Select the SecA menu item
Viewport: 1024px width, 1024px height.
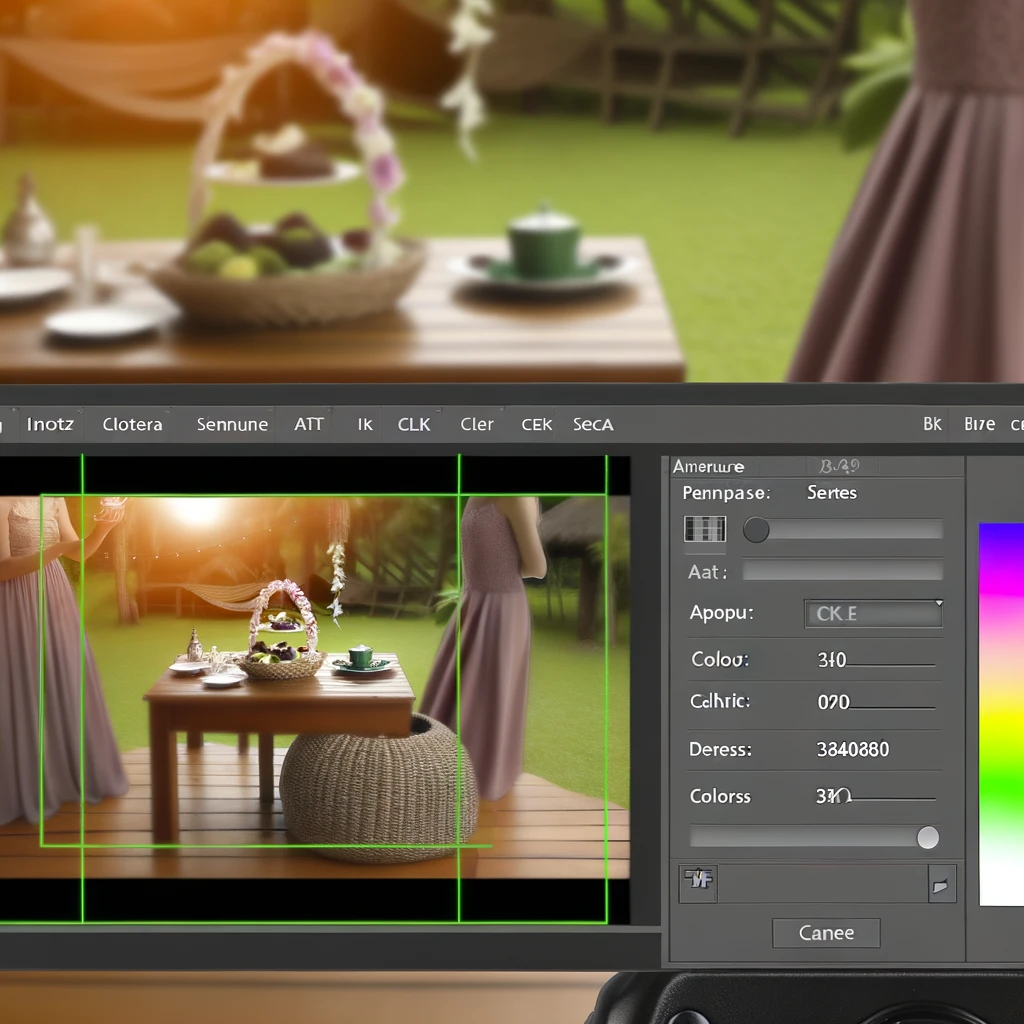(593, 424)
